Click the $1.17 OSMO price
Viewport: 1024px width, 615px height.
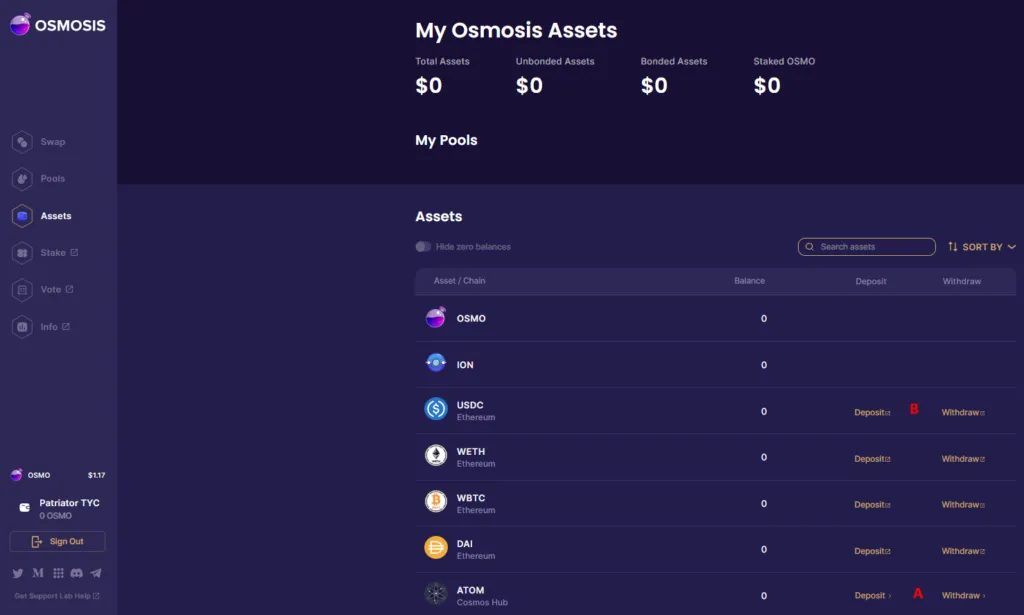pos(97,475)
